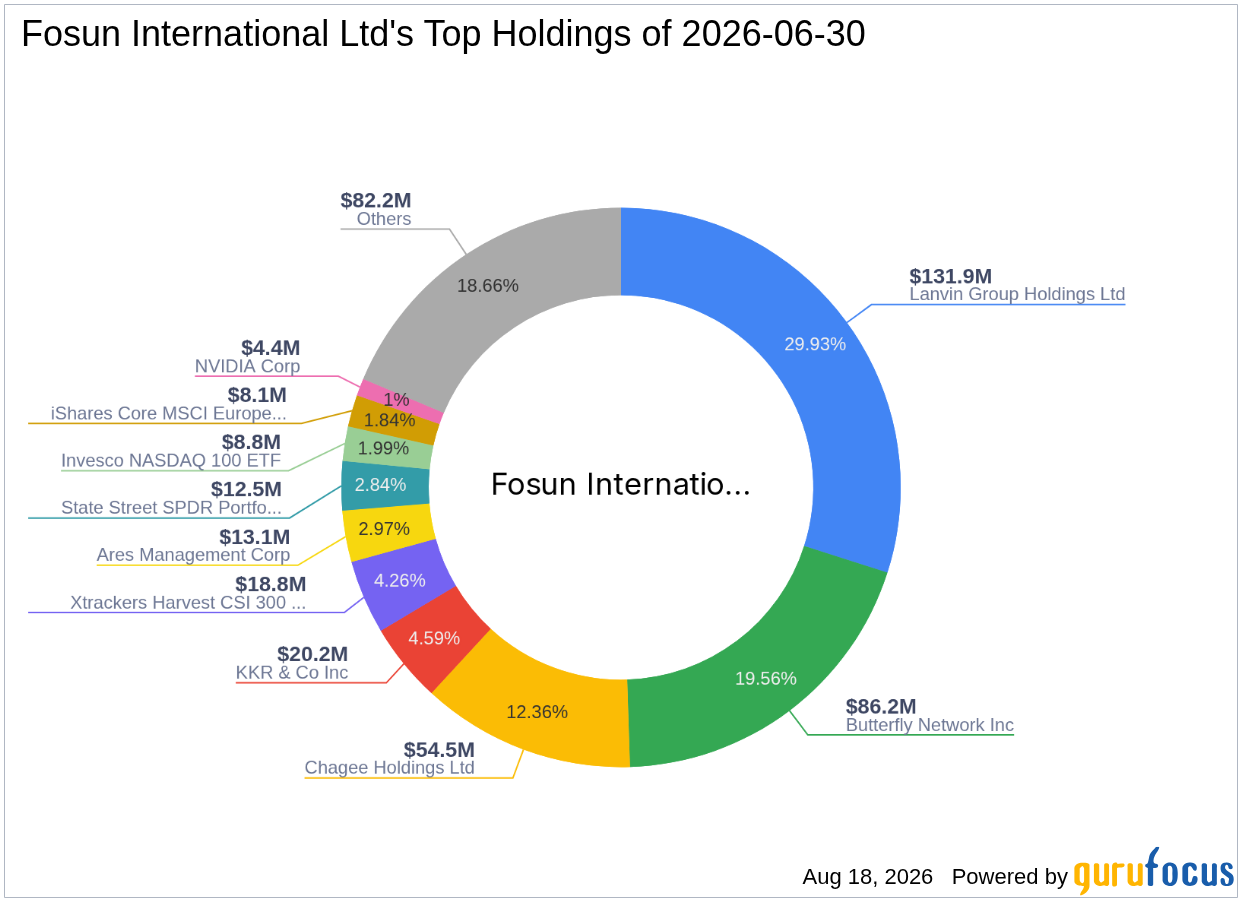Click the gurufocus logo
This screenshot has height=902, width=1242.
[x=1154, y=870]
